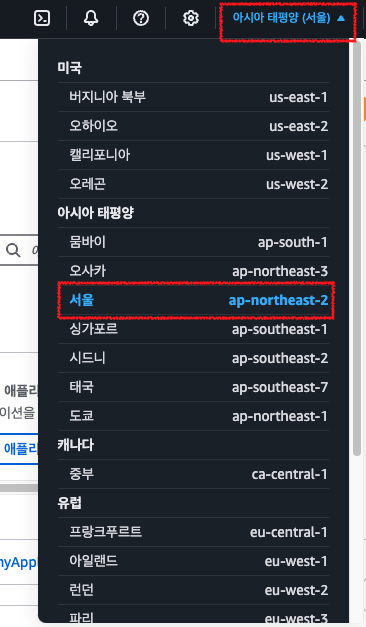Select region 아일랜드 eu-west-1
Viewport: 366px width, 627px height.
point(193,561)
